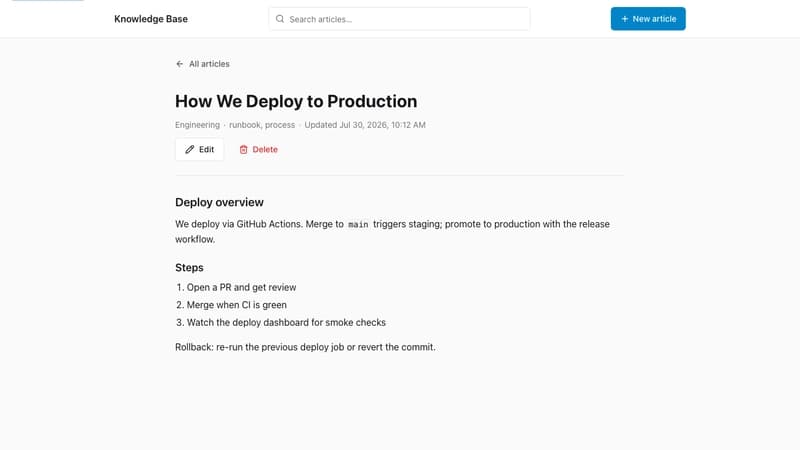Click step Open a PR and get review
The image size is (800, 450).
coord(241,287)
